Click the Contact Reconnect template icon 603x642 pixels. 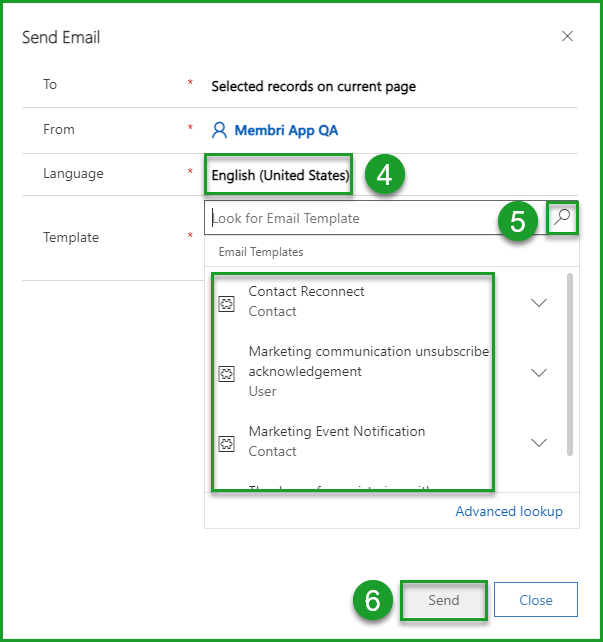226,302
